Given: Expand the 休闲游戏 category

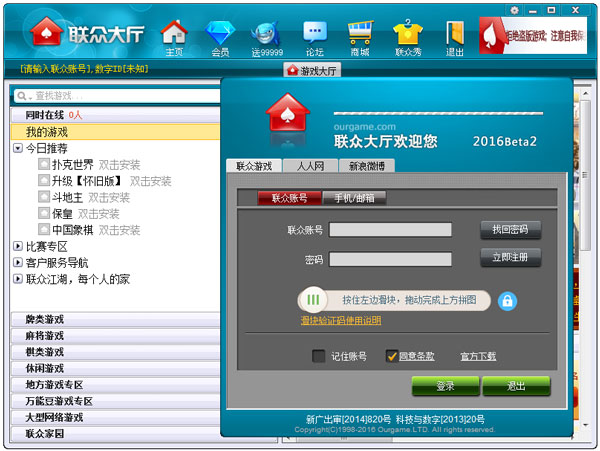Looking at the screenshot, I should coord(116,368).
